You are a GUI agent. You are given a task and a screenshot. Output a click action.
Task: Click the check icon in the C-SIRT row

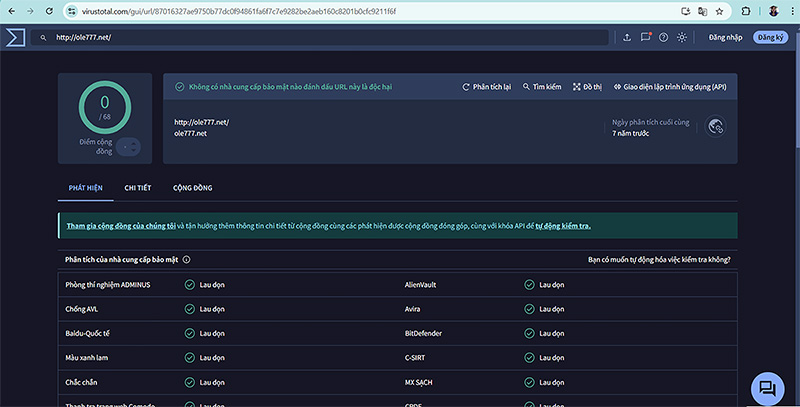pyautogui.click(x=529, y=358)
